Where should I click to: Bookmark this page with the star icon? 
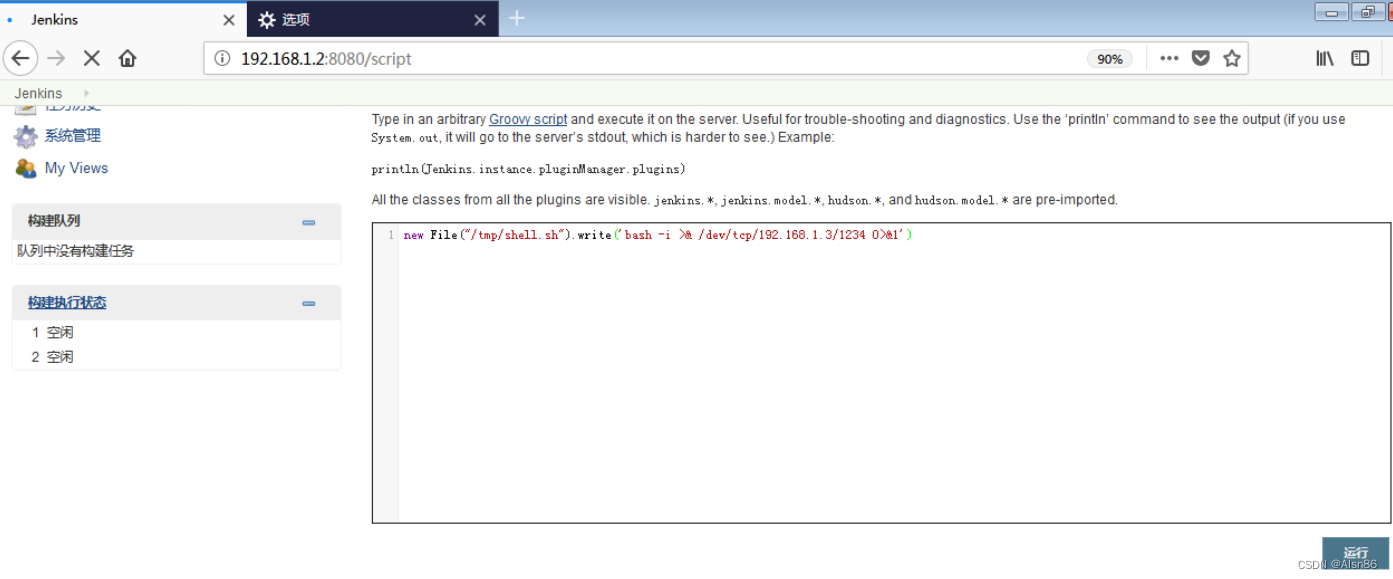pos(1232,58)
